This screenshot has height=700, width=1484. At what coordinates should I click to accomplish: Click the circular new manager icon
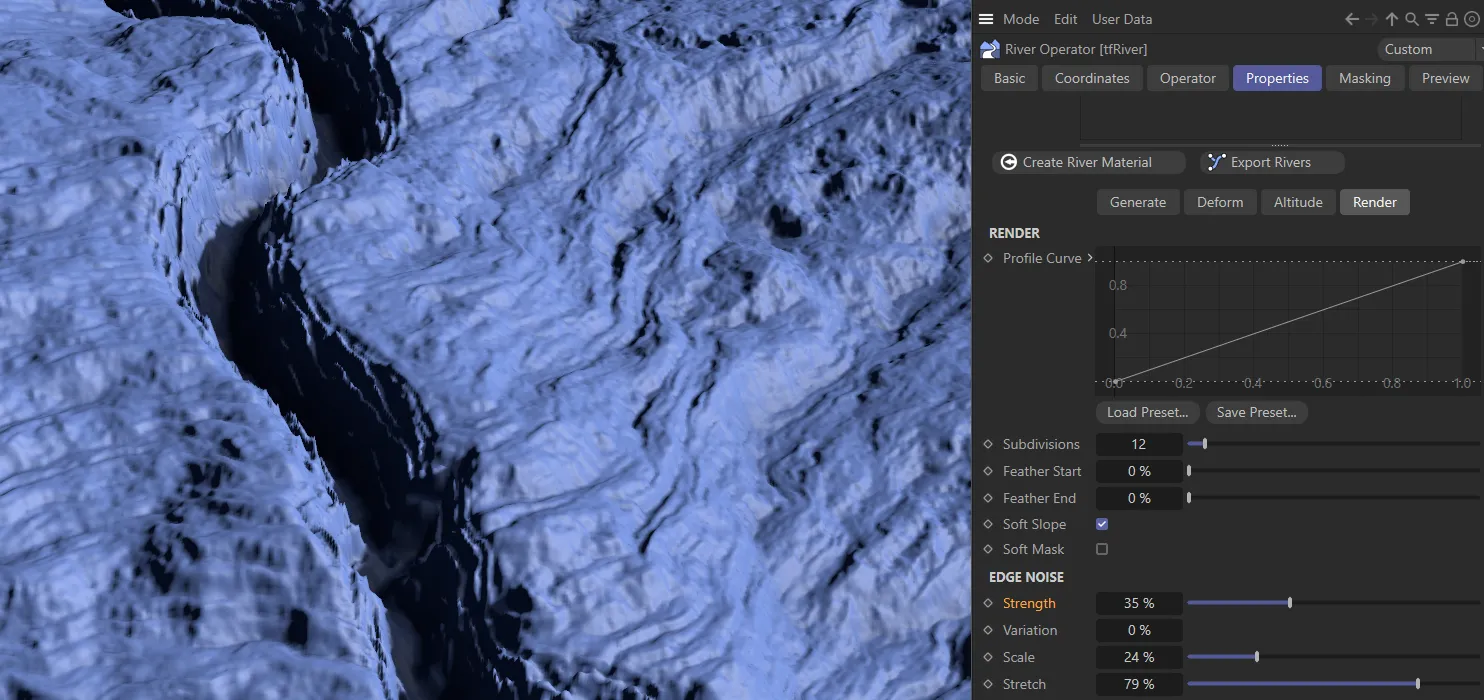[x=1470, y=19]
